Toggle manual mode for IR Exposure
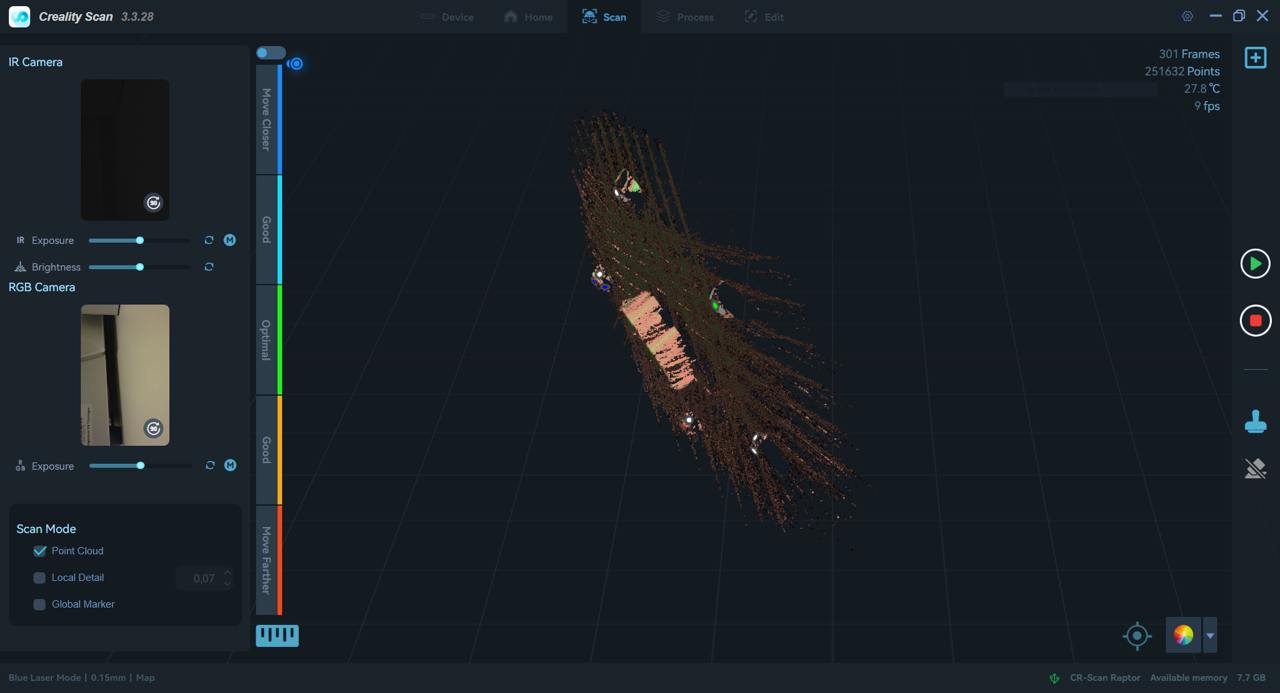This screenshot has height=693, width=1280. coord(229,240)
